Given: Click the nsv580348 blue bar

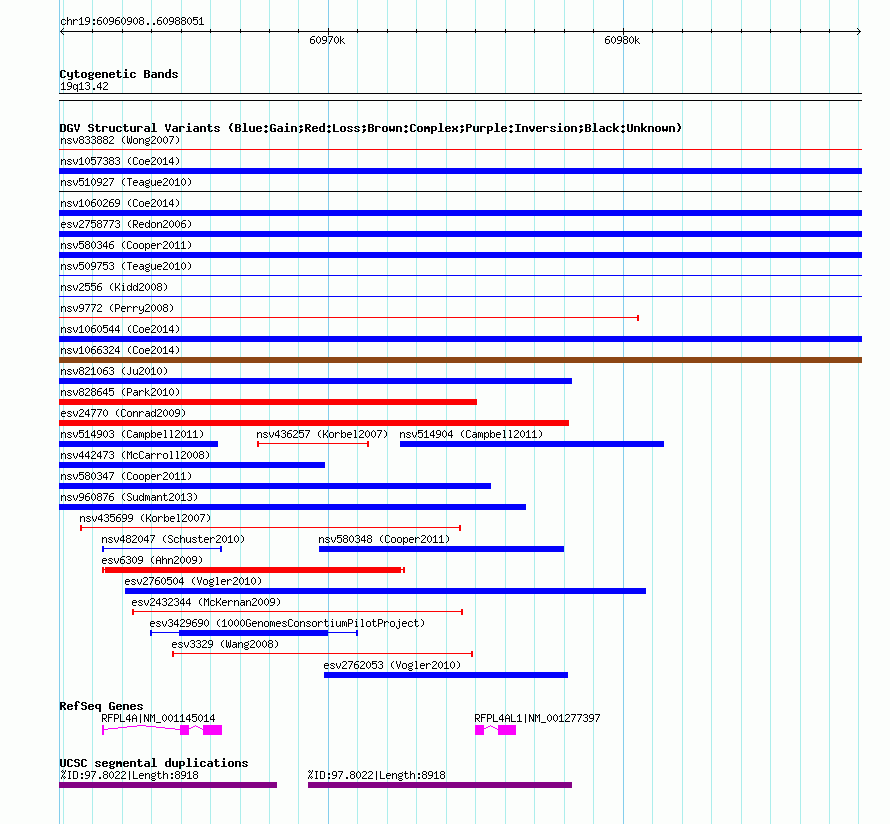Looking at the screenshot, I should [442, 549].
